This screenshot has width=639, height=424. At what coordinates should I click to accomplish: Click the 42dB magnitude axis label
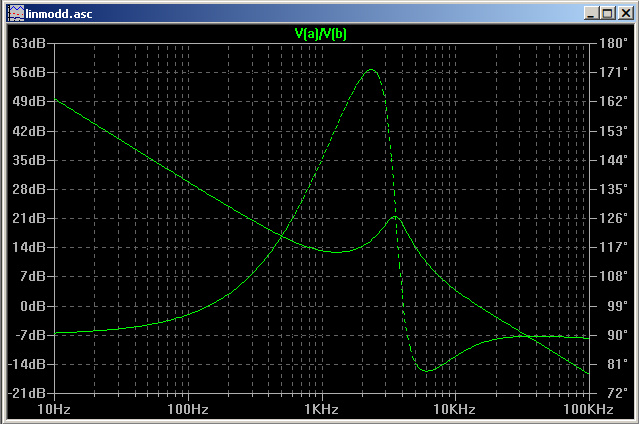coord(29,131)
